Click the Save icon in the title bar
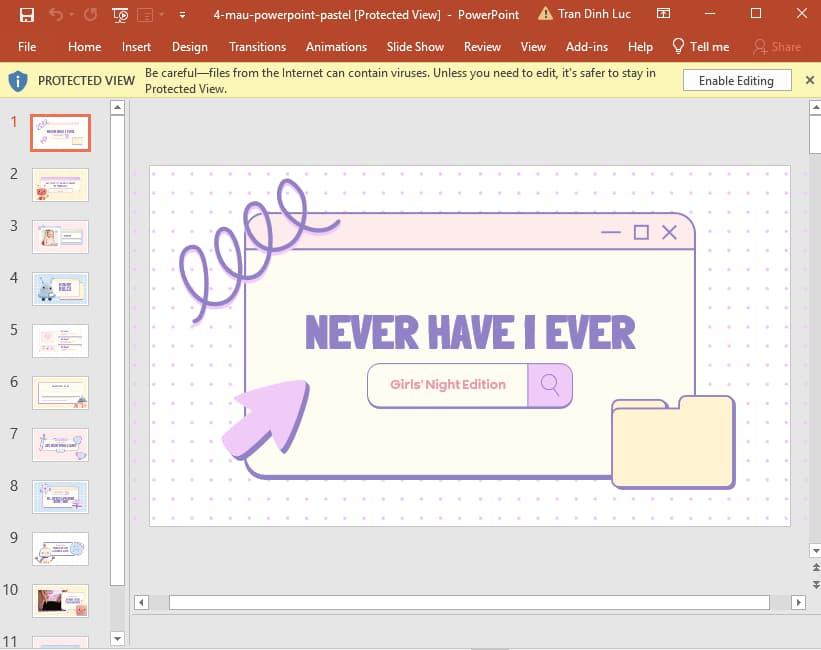Image resolution: width=821 pixels, height=650 pixels. coord(27,15)
